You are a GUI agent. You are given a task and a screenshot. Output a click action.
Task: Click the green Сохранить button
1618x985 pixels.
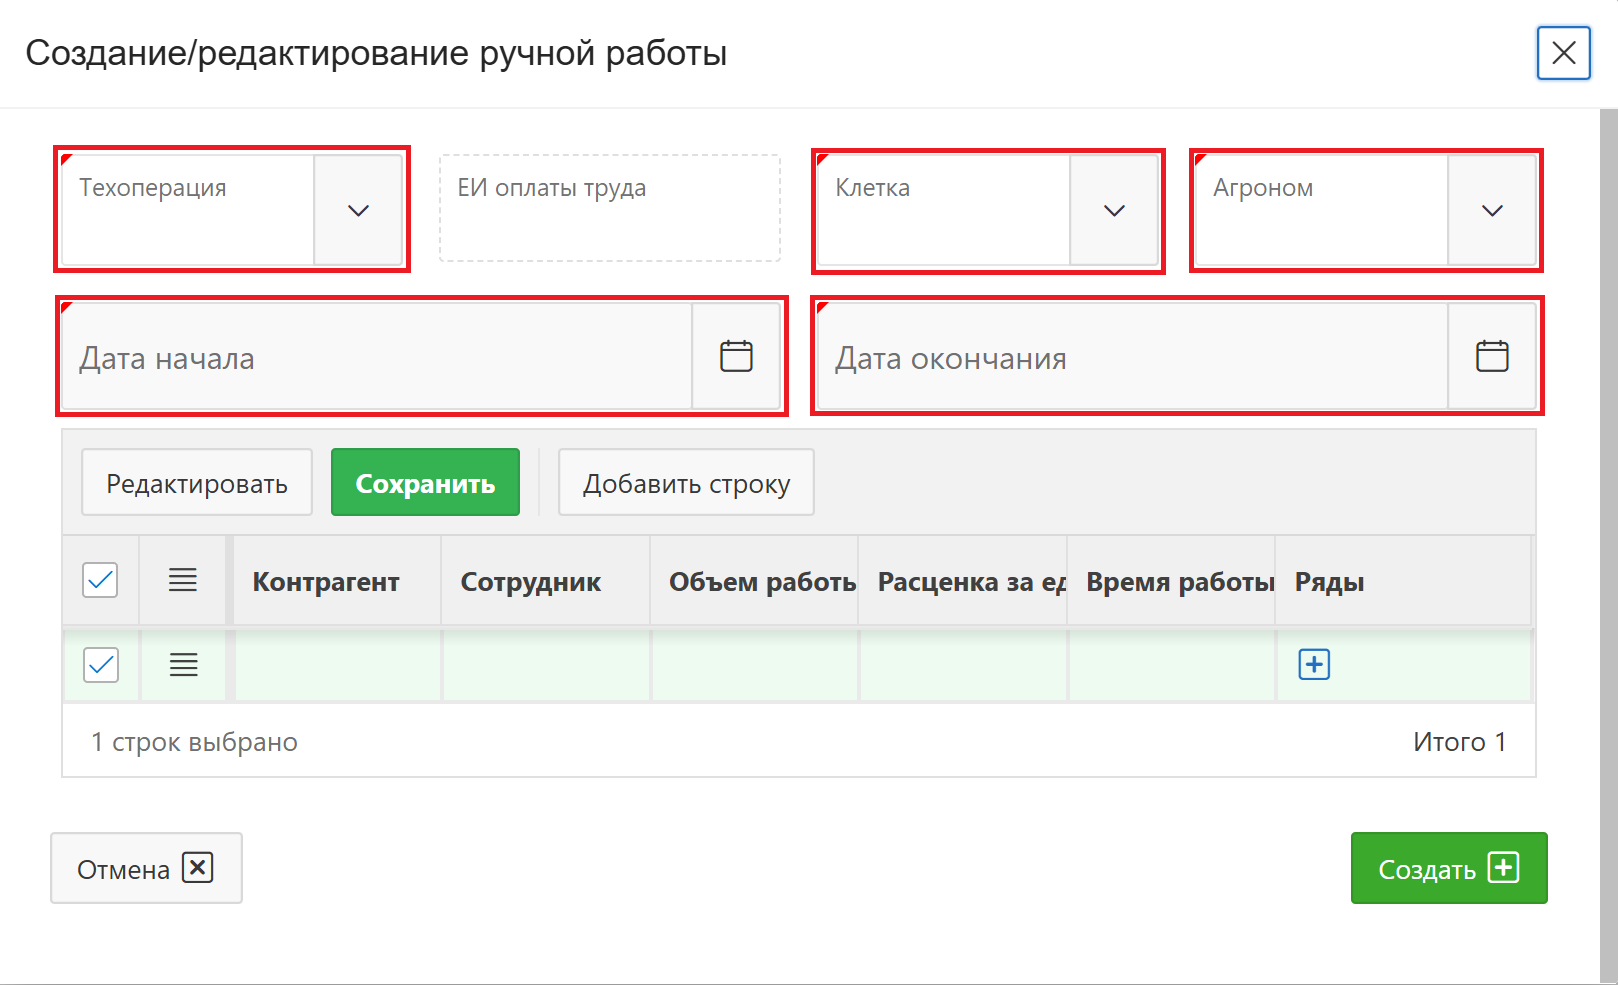click(425, 483)
